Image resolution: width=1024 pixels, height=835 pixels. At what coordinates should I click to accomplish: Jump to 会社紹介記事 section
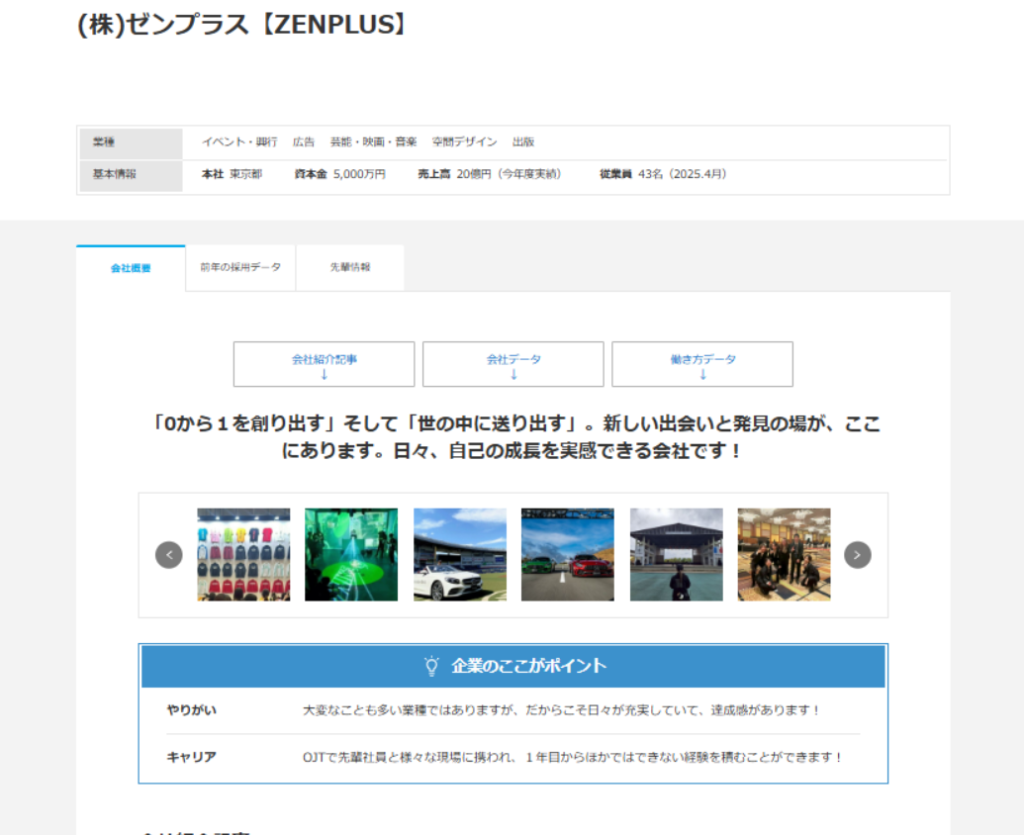tap(324, 364)
